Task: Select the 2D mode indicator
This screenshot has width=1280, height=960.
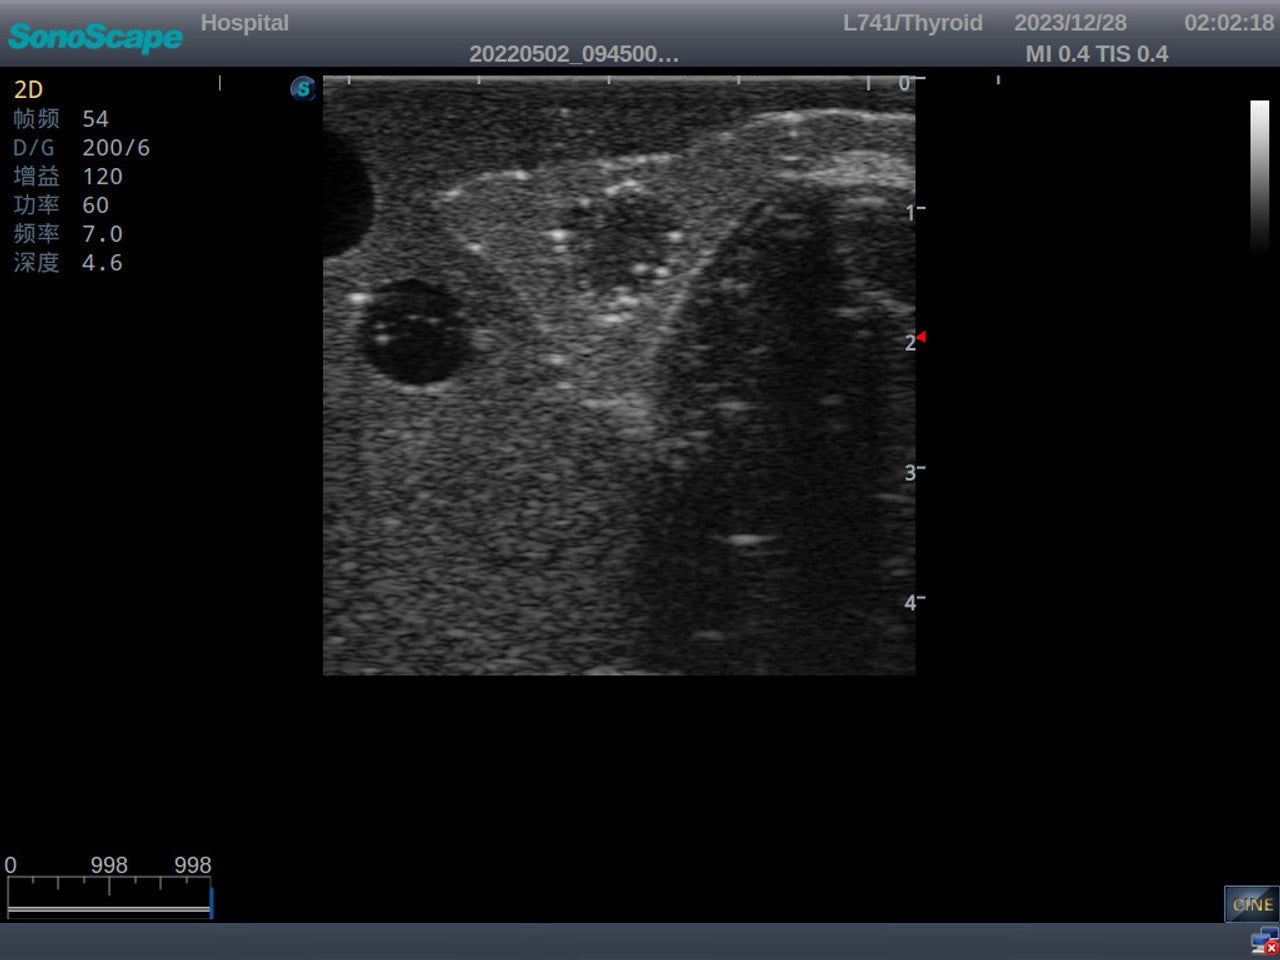Action: [28, 89]
